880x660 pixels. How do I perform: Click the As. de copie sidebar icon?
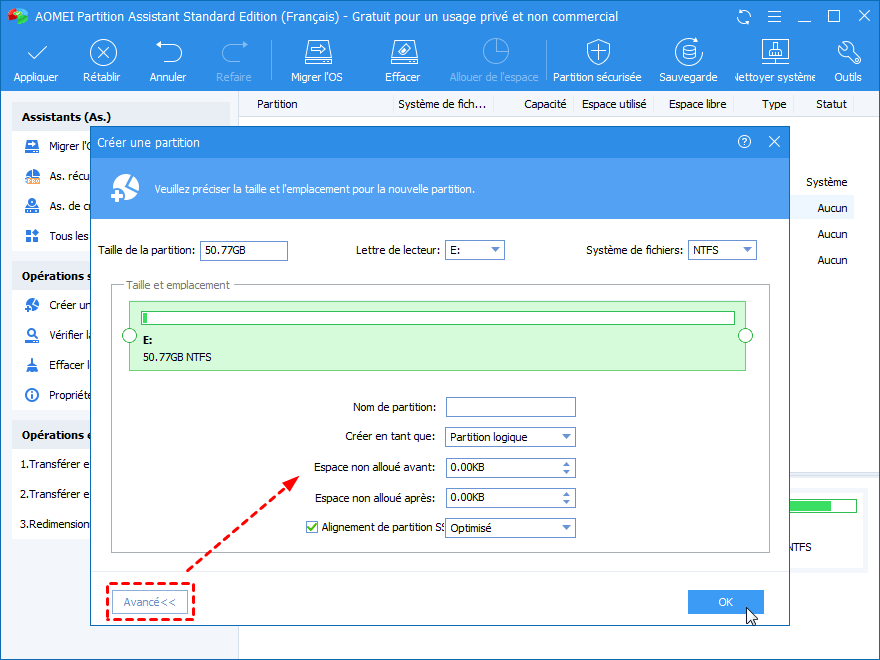pos(32,206)
